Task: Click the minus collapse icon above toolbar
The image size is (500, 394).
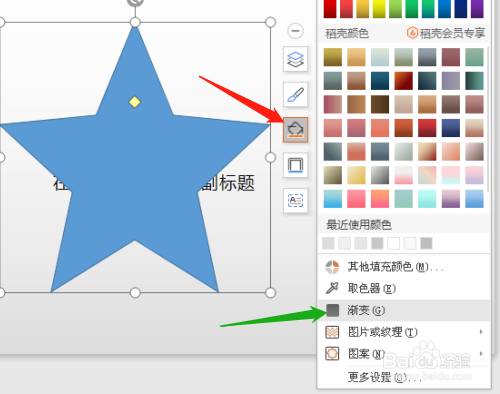Action: 295,31
